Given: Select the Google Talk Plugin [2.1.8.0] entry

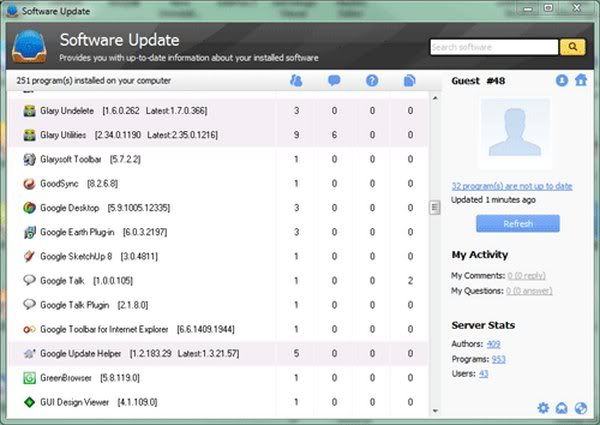Looking at the screenshot, I should pyautogui.click(x=94, y=305).
